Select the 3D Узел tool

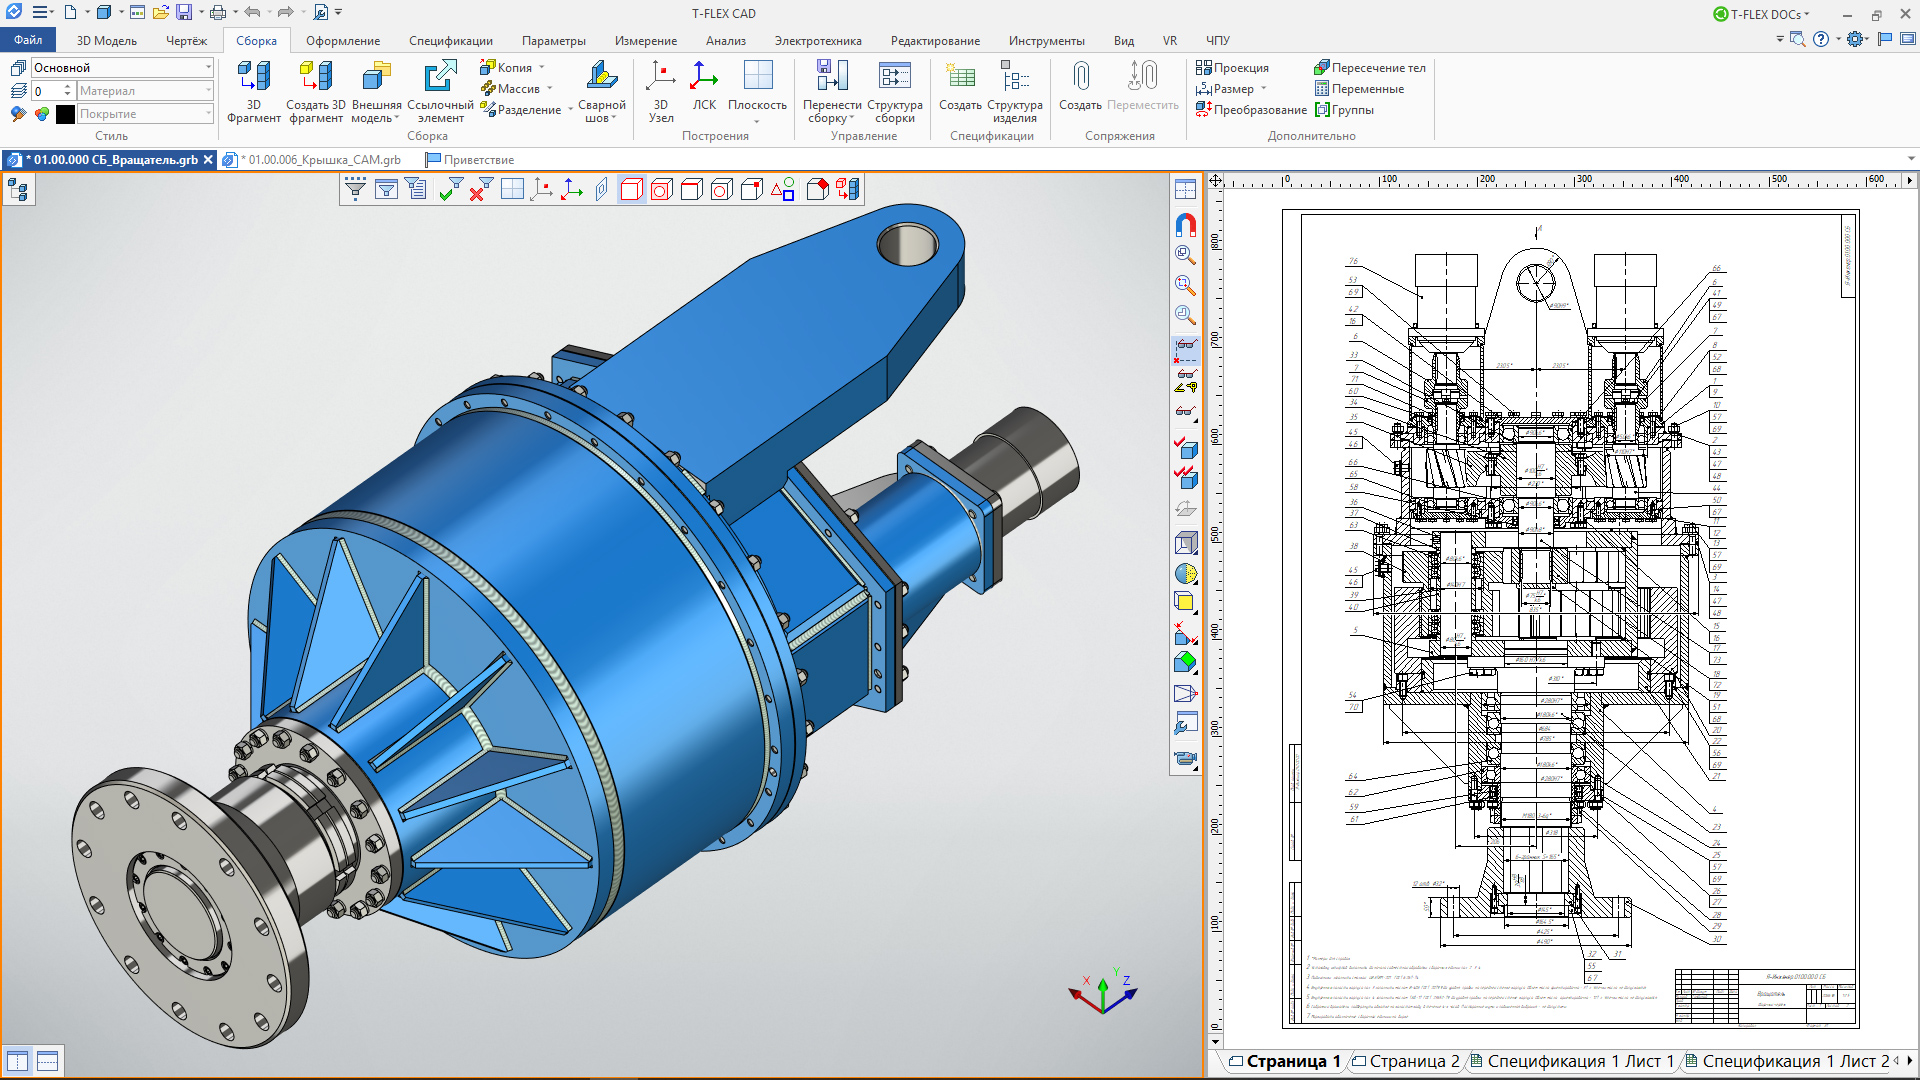click(661, 90)
